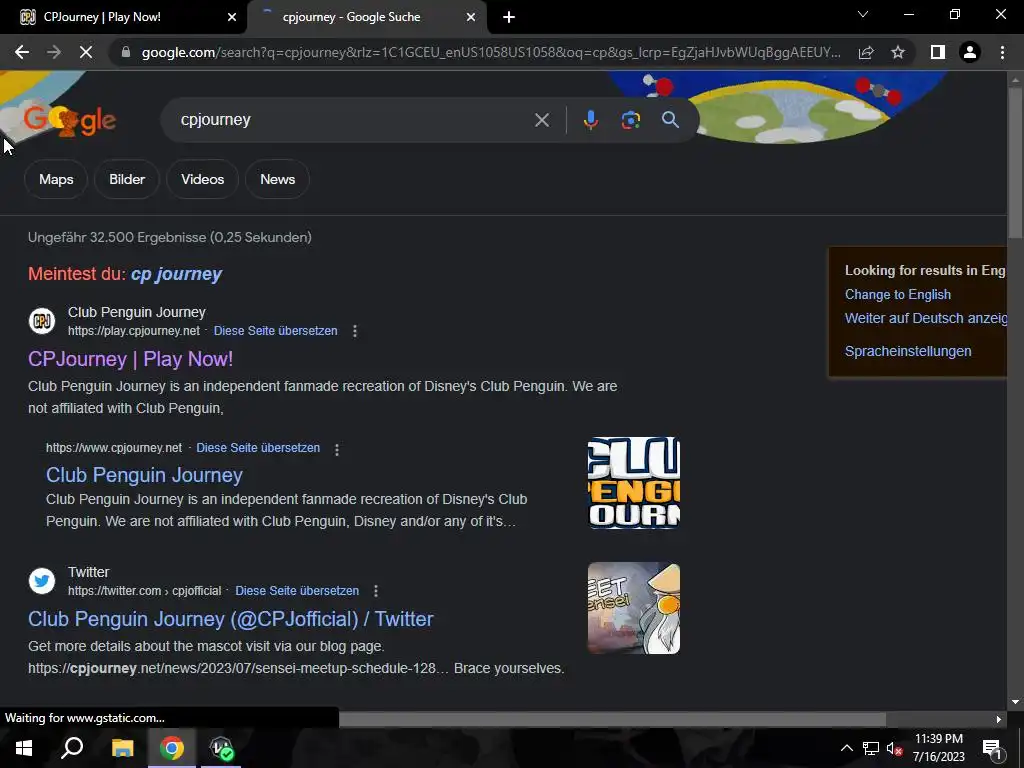Viewport: 1024px width, 768px height.
Task: Bookmark this page with the star icon
Action: pos(898,52)
